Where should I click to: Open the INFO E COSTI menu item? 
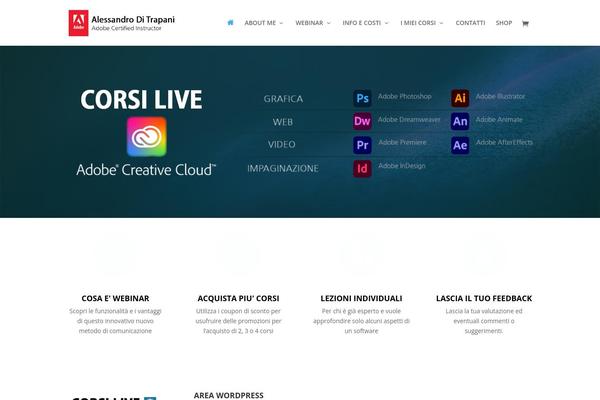point(362,23)
